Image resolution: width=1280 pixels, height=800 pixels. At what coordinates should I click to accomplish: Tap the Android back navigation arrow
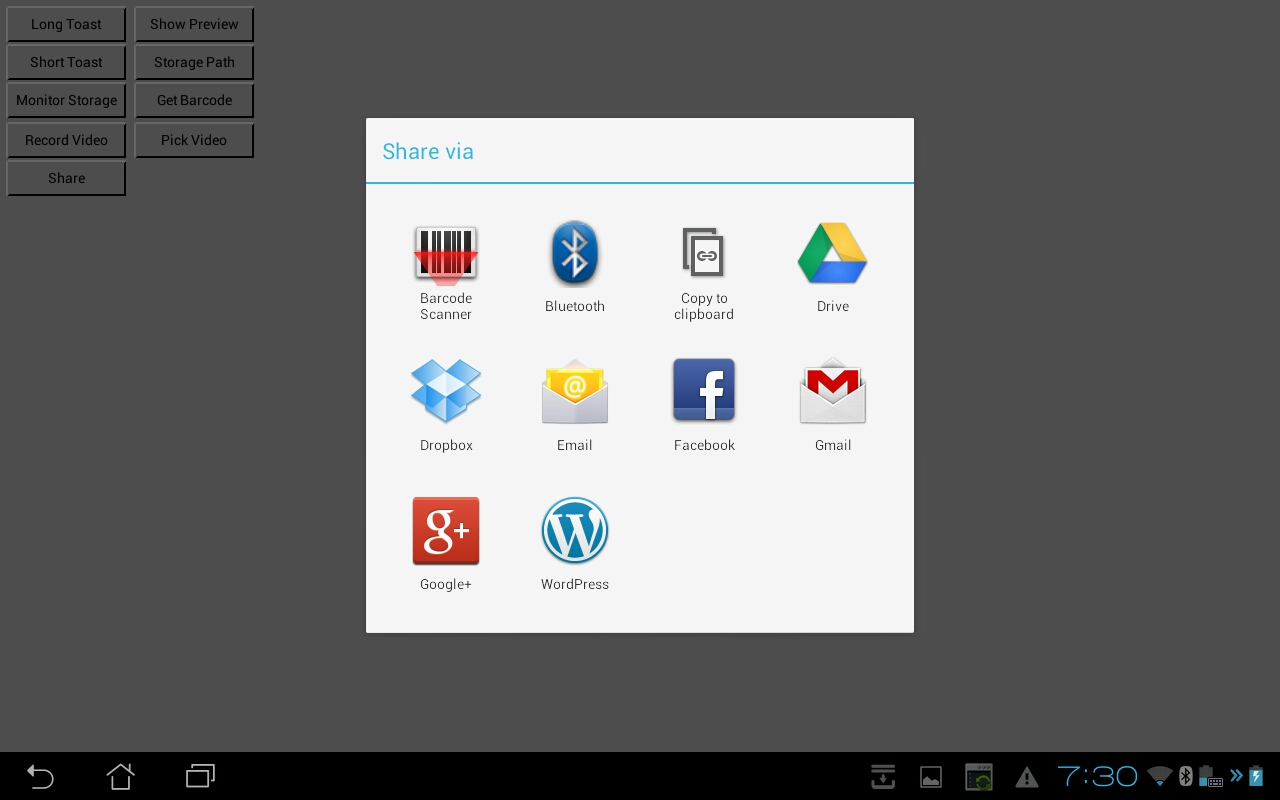click(x=40, y=776)
